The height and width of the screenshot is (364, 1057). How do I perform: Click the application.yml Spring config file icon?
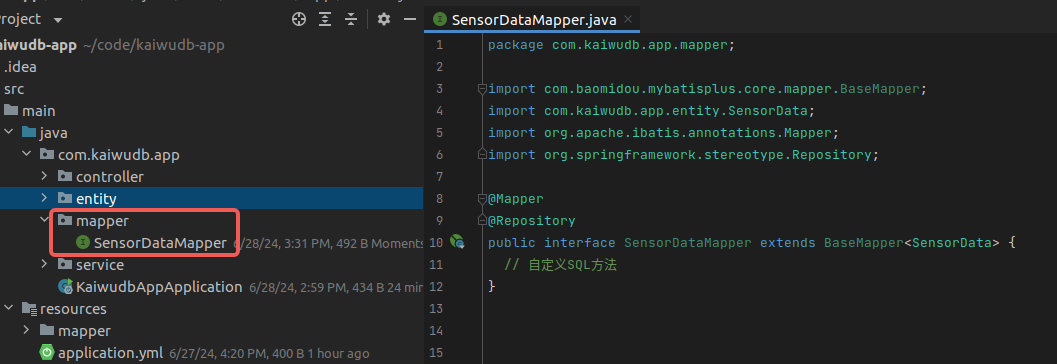[47, 353]
